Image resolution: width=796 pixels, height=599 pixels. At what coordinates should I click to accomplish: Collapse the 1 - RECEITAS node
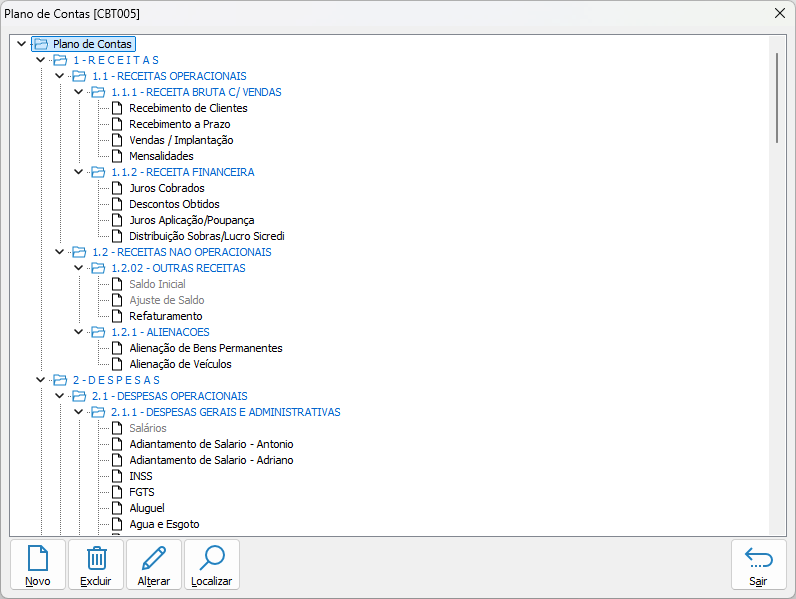(41, 60)
